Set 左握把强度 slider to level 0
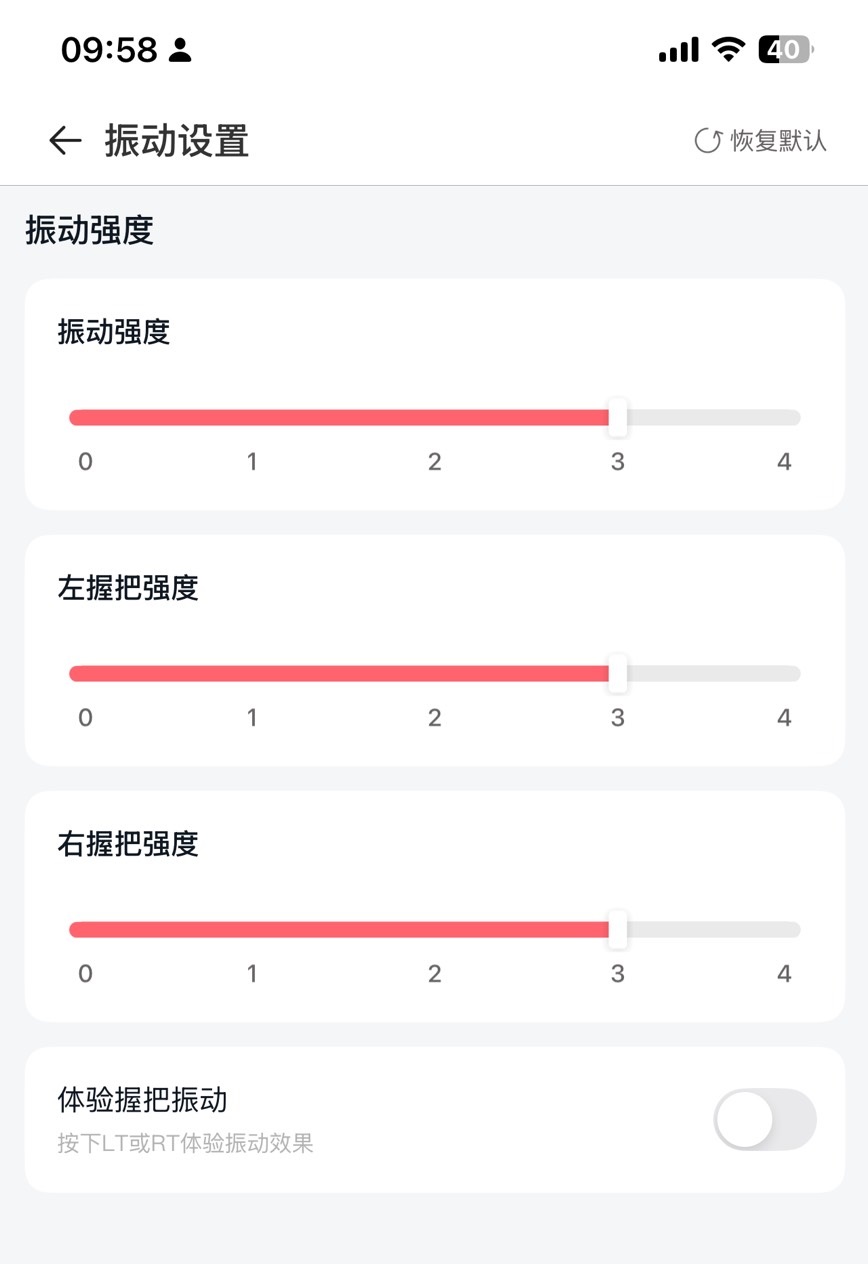 point(84,674)
